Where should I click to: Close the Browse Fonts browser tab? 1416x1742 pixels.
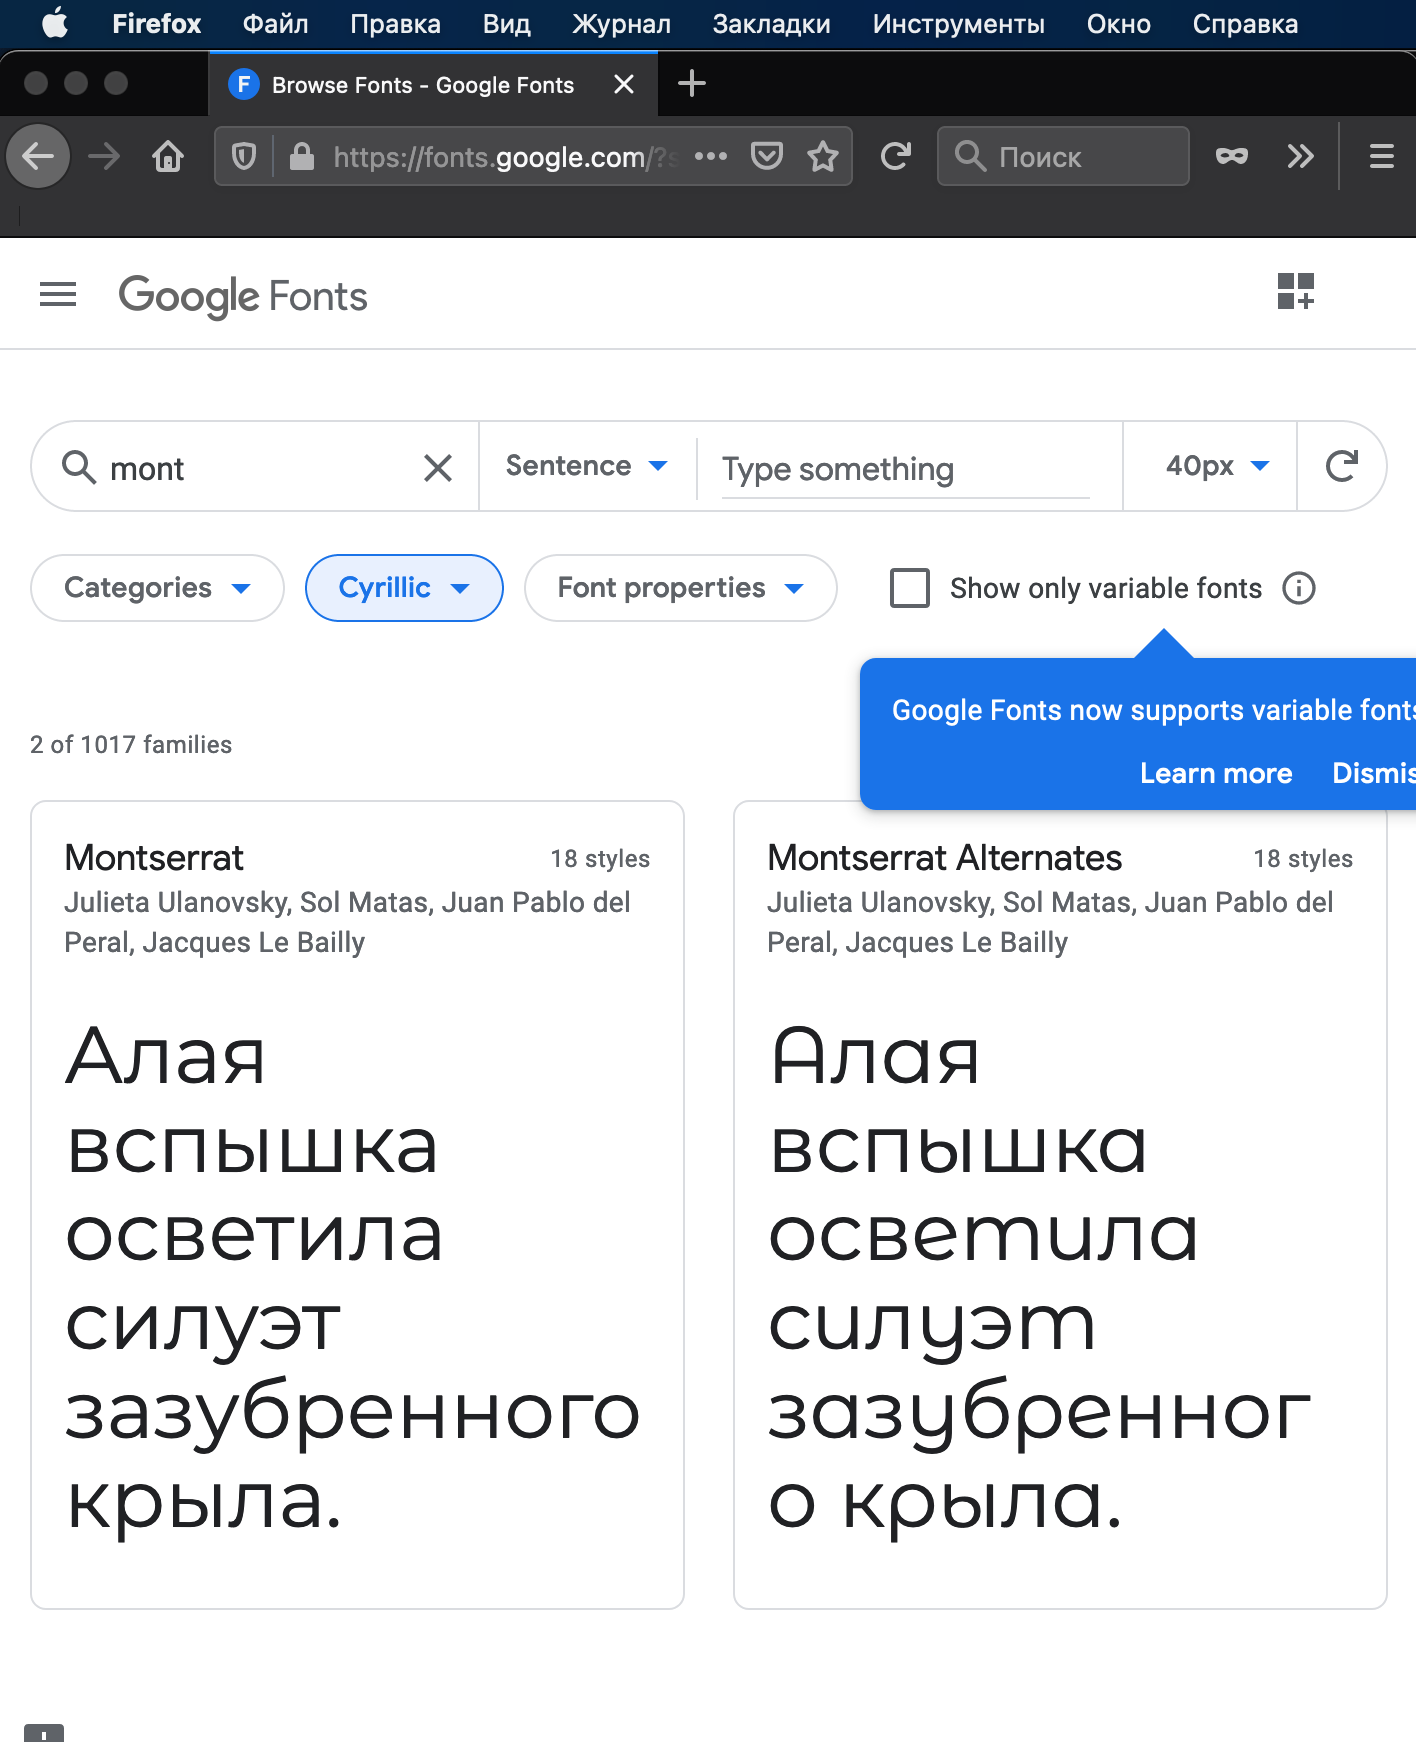624,84
